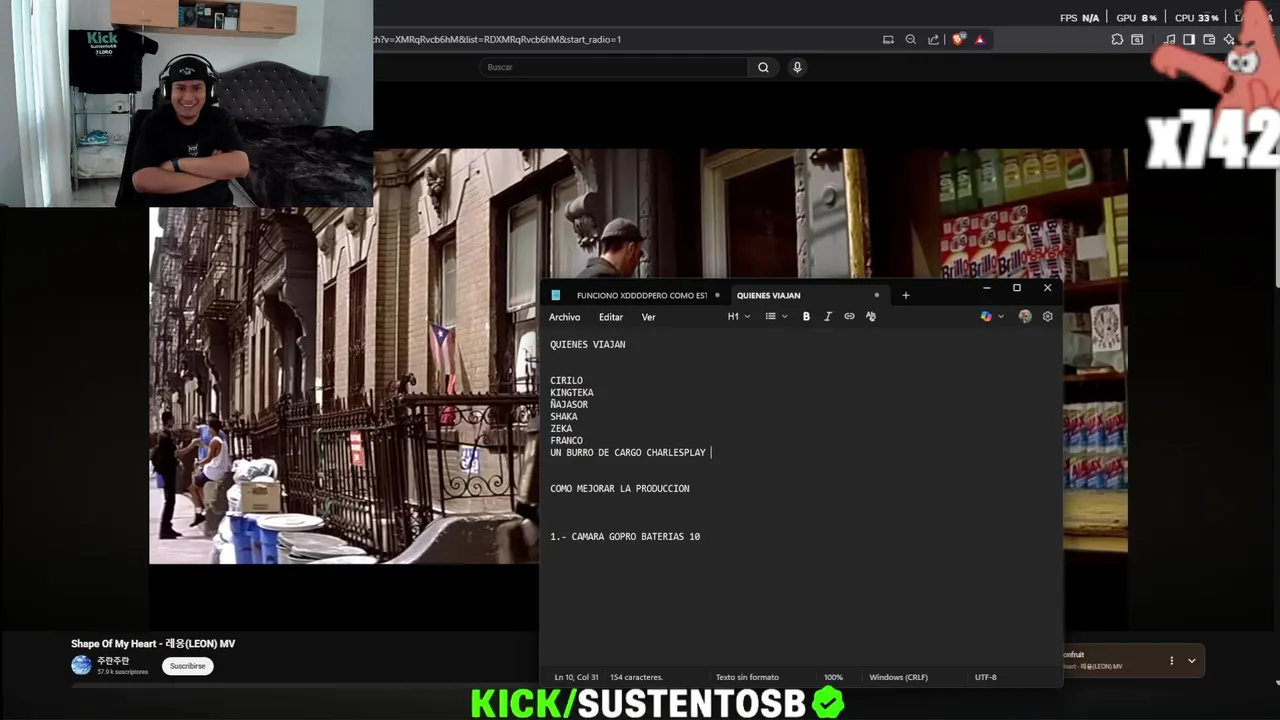Image resolution: width=1280 pixels, height=720 pixels.
Task: Expand the H1 heading dropdown
Action: (x=738, y=317)
